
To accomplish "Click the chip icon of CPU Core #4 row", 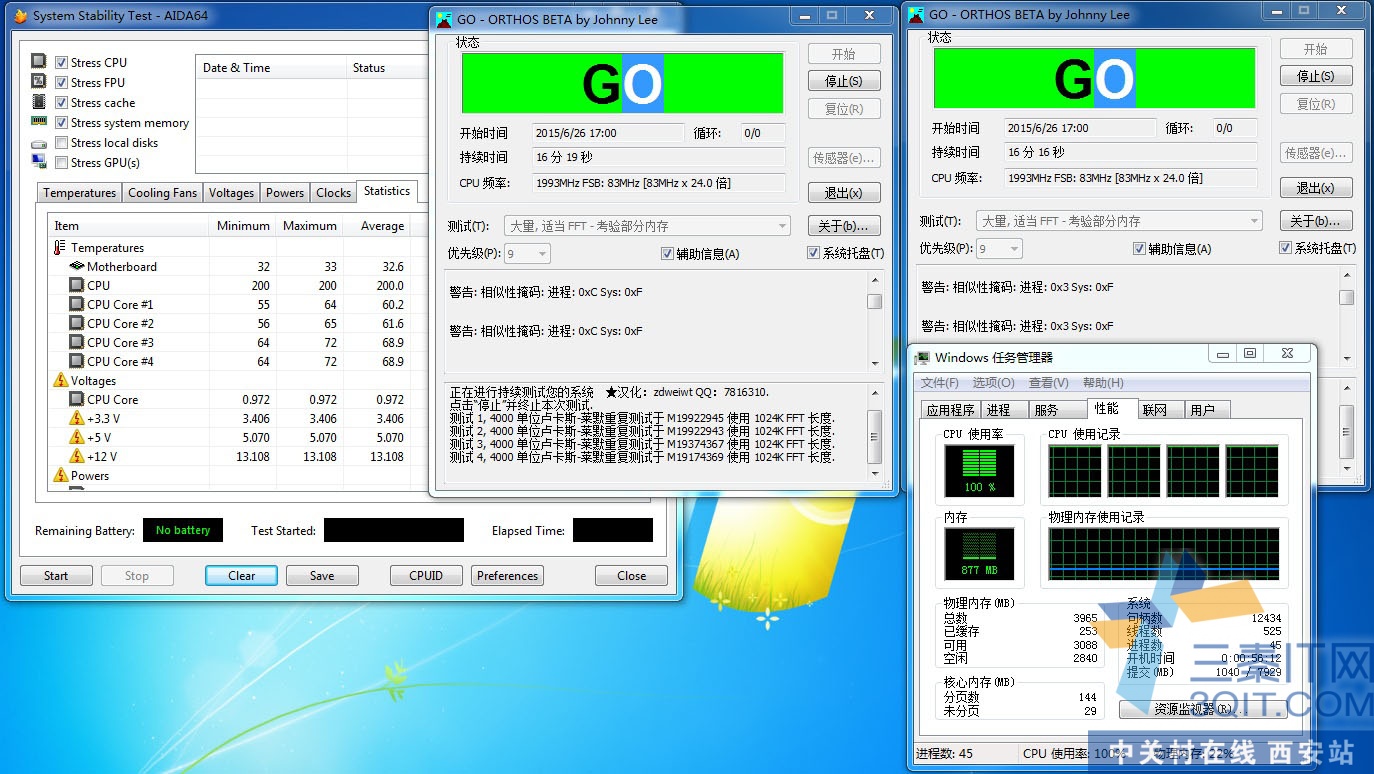I will (77, 361).
